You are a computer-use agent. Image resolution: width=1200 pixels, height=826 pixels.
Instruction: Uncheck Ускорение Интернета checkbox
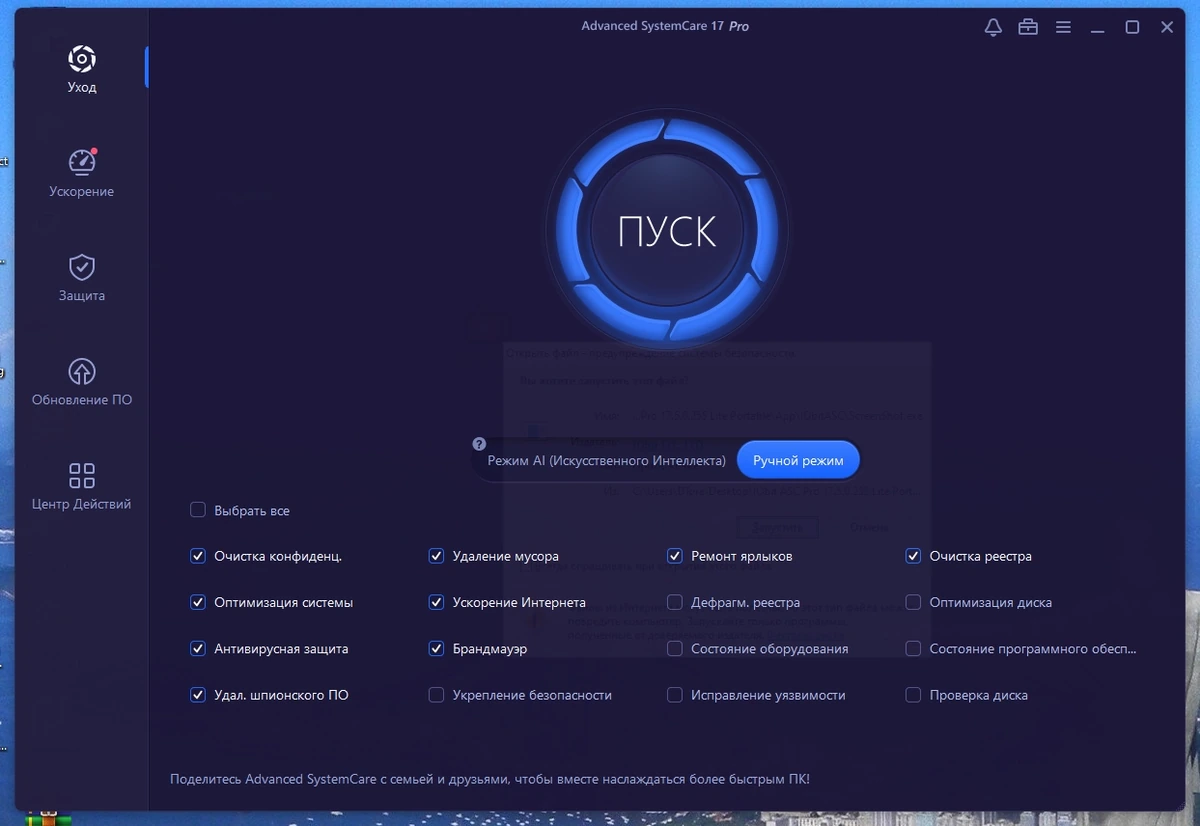pyautogui.click(x=436, y=602)
